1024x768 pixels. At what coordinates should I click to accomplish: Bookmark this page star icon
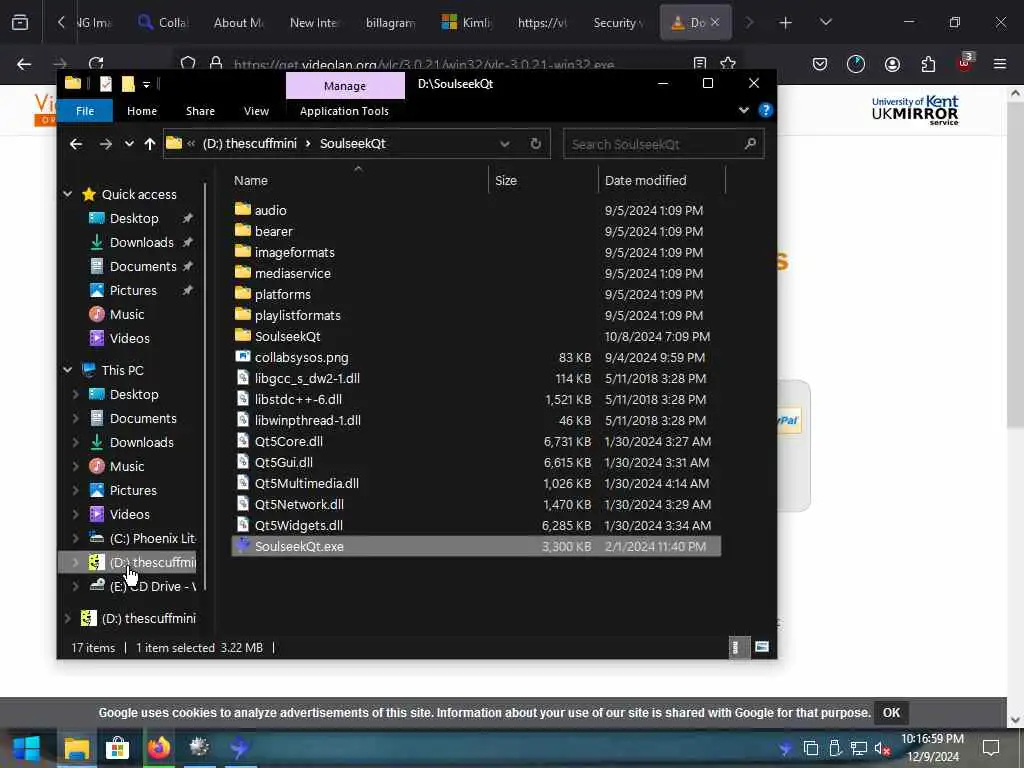728,63
